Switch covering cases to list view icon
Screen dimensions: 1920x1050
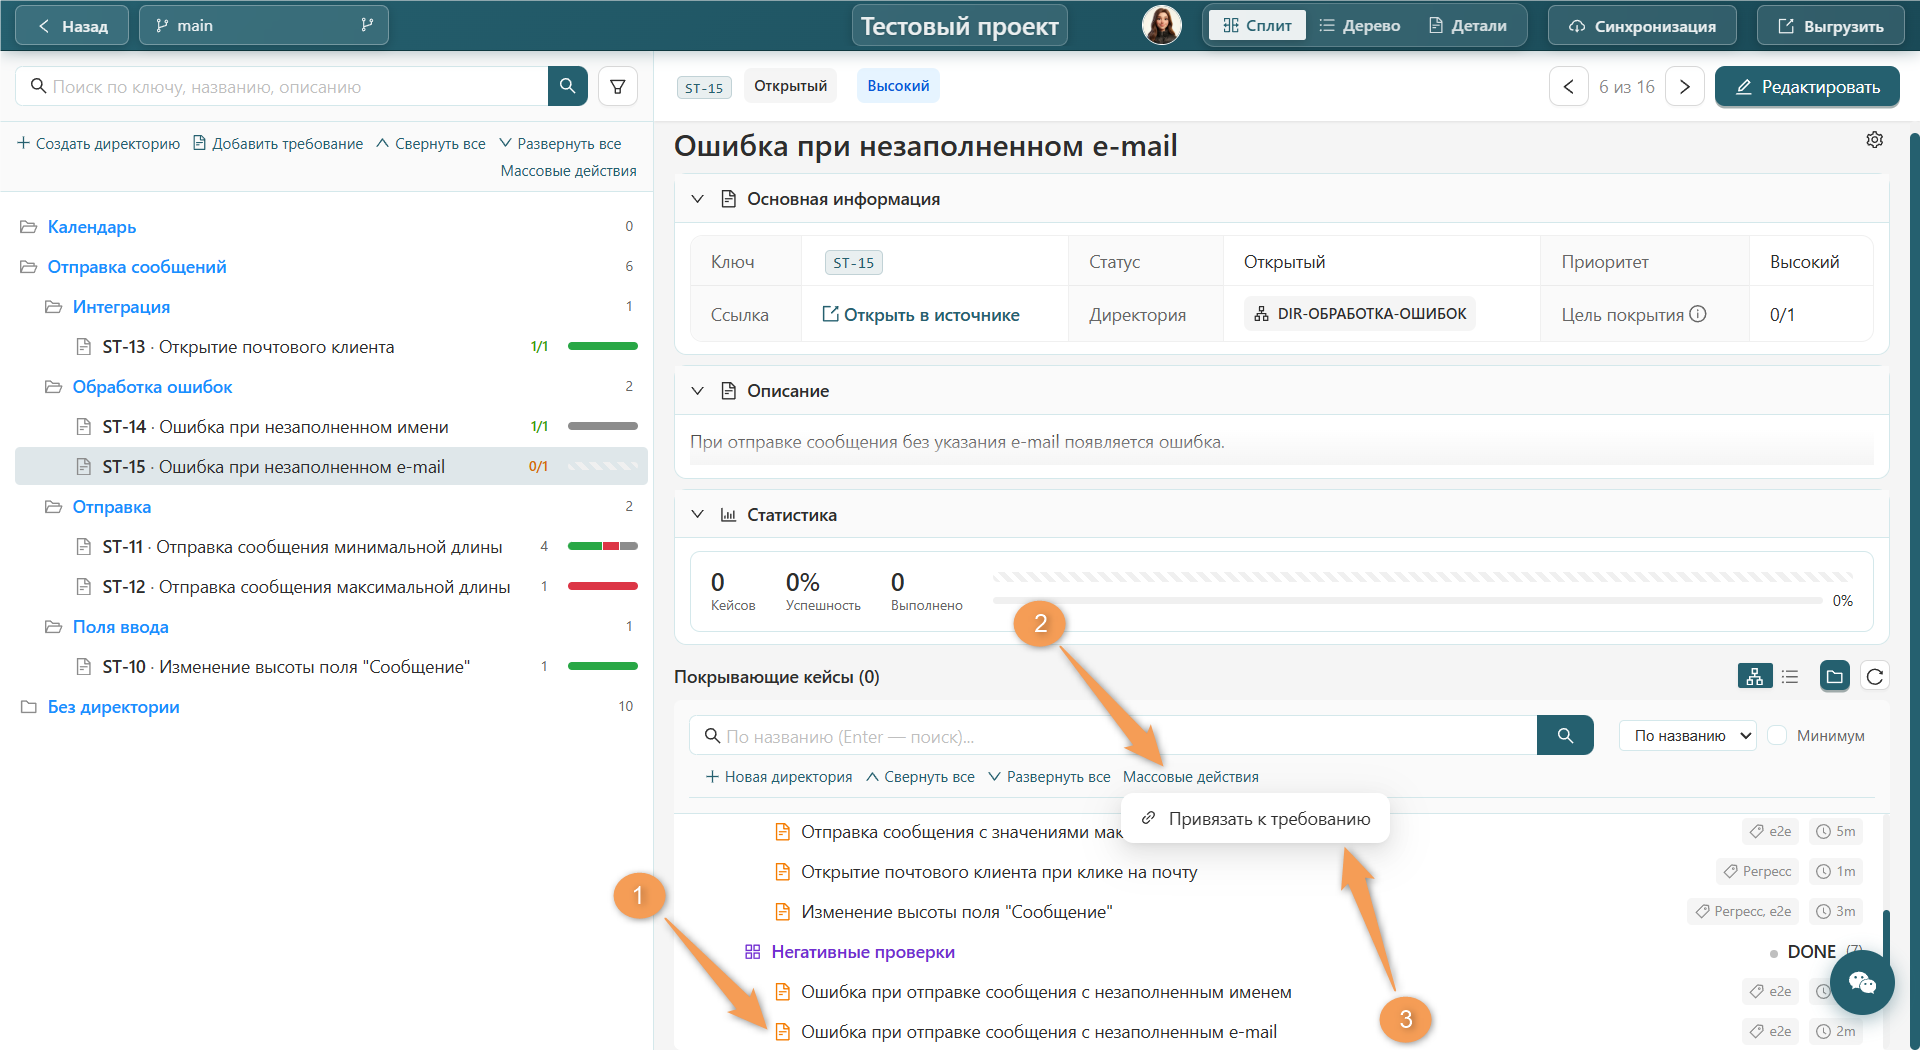(1790, 677)
